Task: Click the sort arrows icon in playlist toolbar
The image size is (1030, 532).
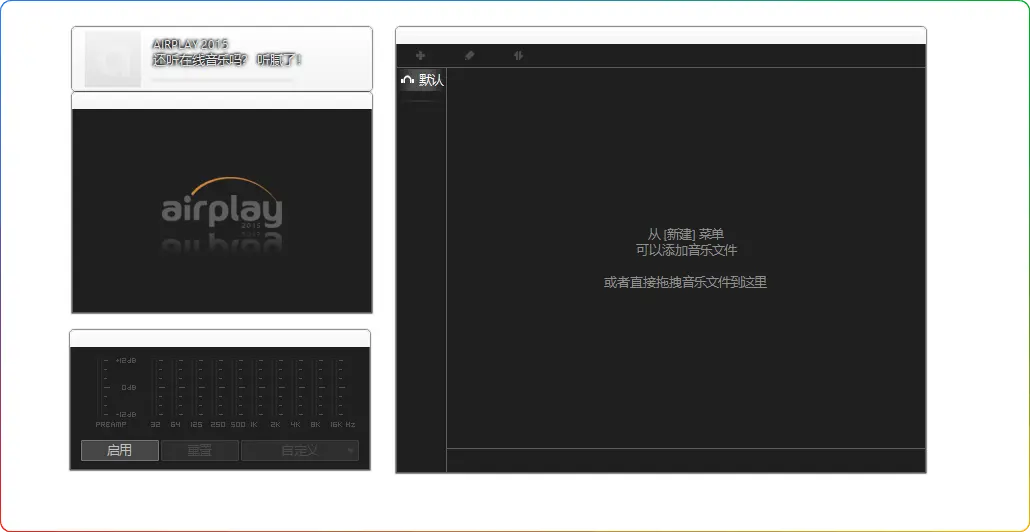Action: click(518, 56)
